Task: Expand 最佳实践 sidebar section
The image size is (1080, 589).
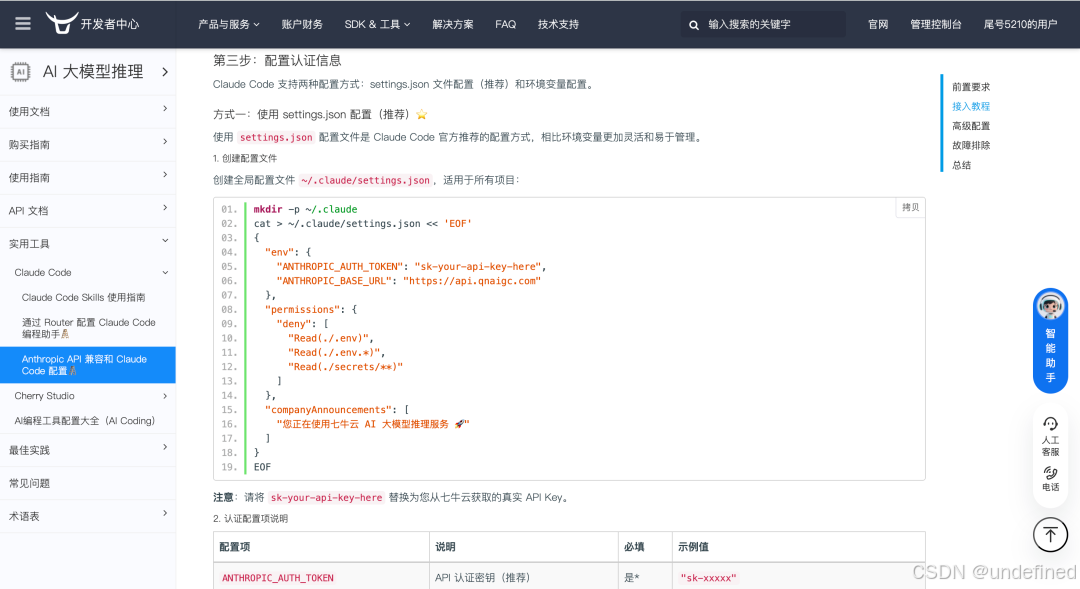Action: pos(87,450)
